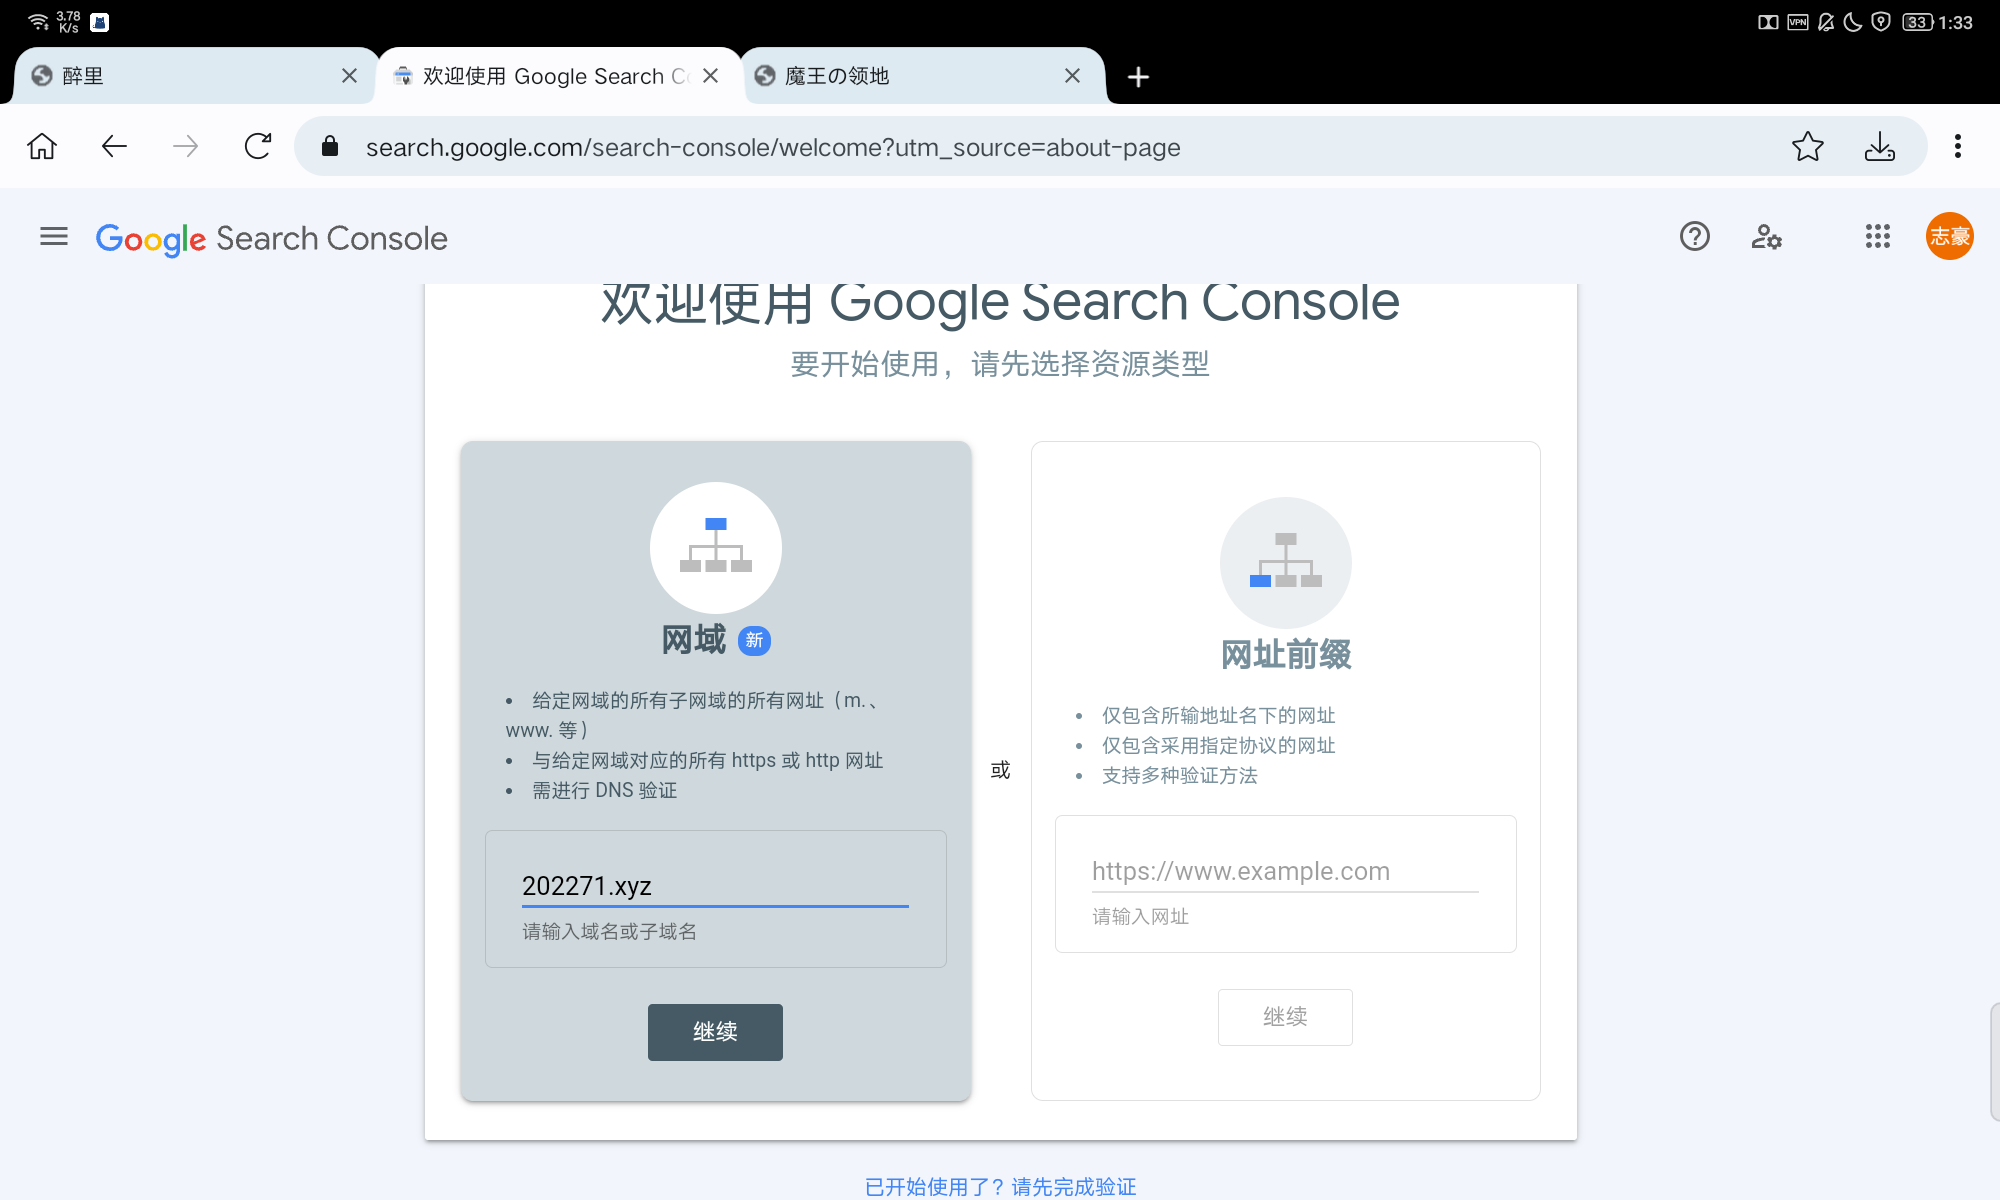Switch to the 魔王の领地 tab
The height and width of the screenshot is (1200, 2000).
[x=900, y=76]
